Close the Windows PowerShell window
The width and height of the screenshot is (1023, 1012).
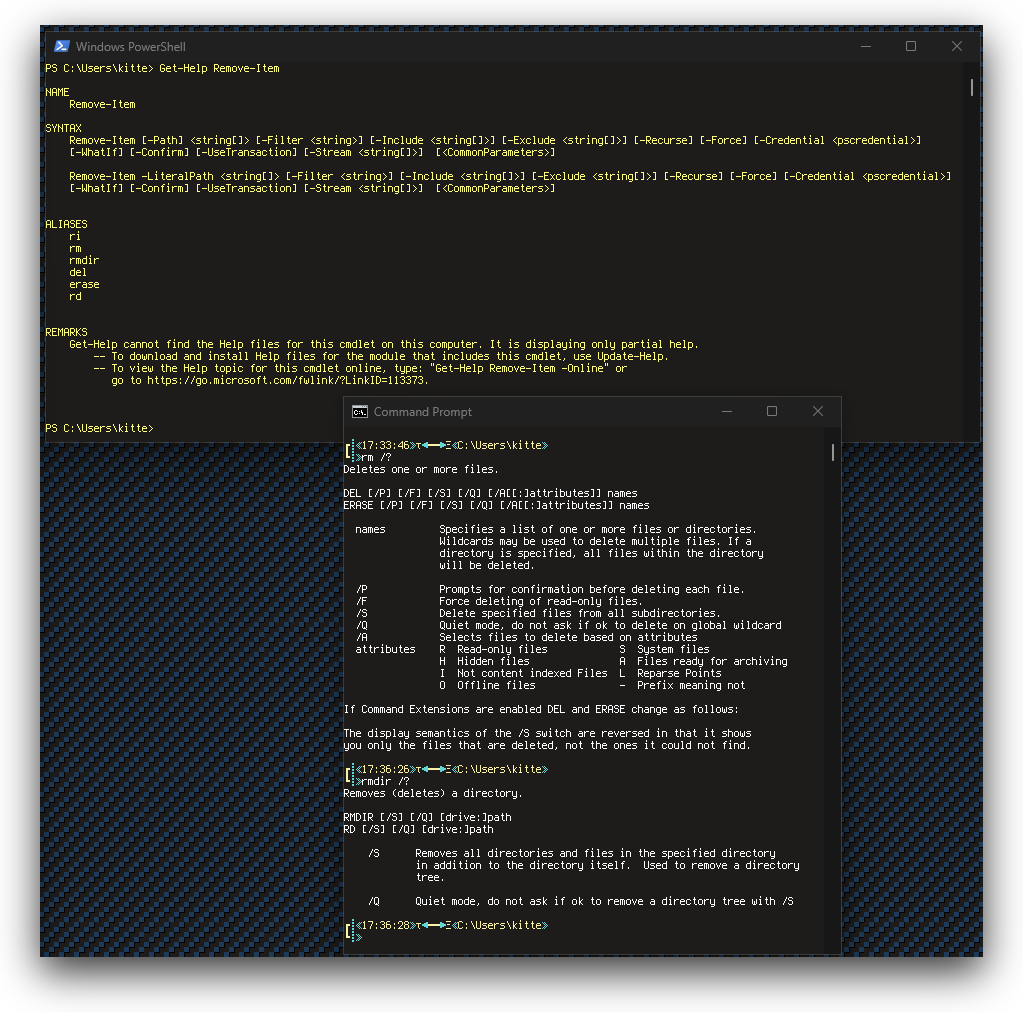[x=956, y=46]
